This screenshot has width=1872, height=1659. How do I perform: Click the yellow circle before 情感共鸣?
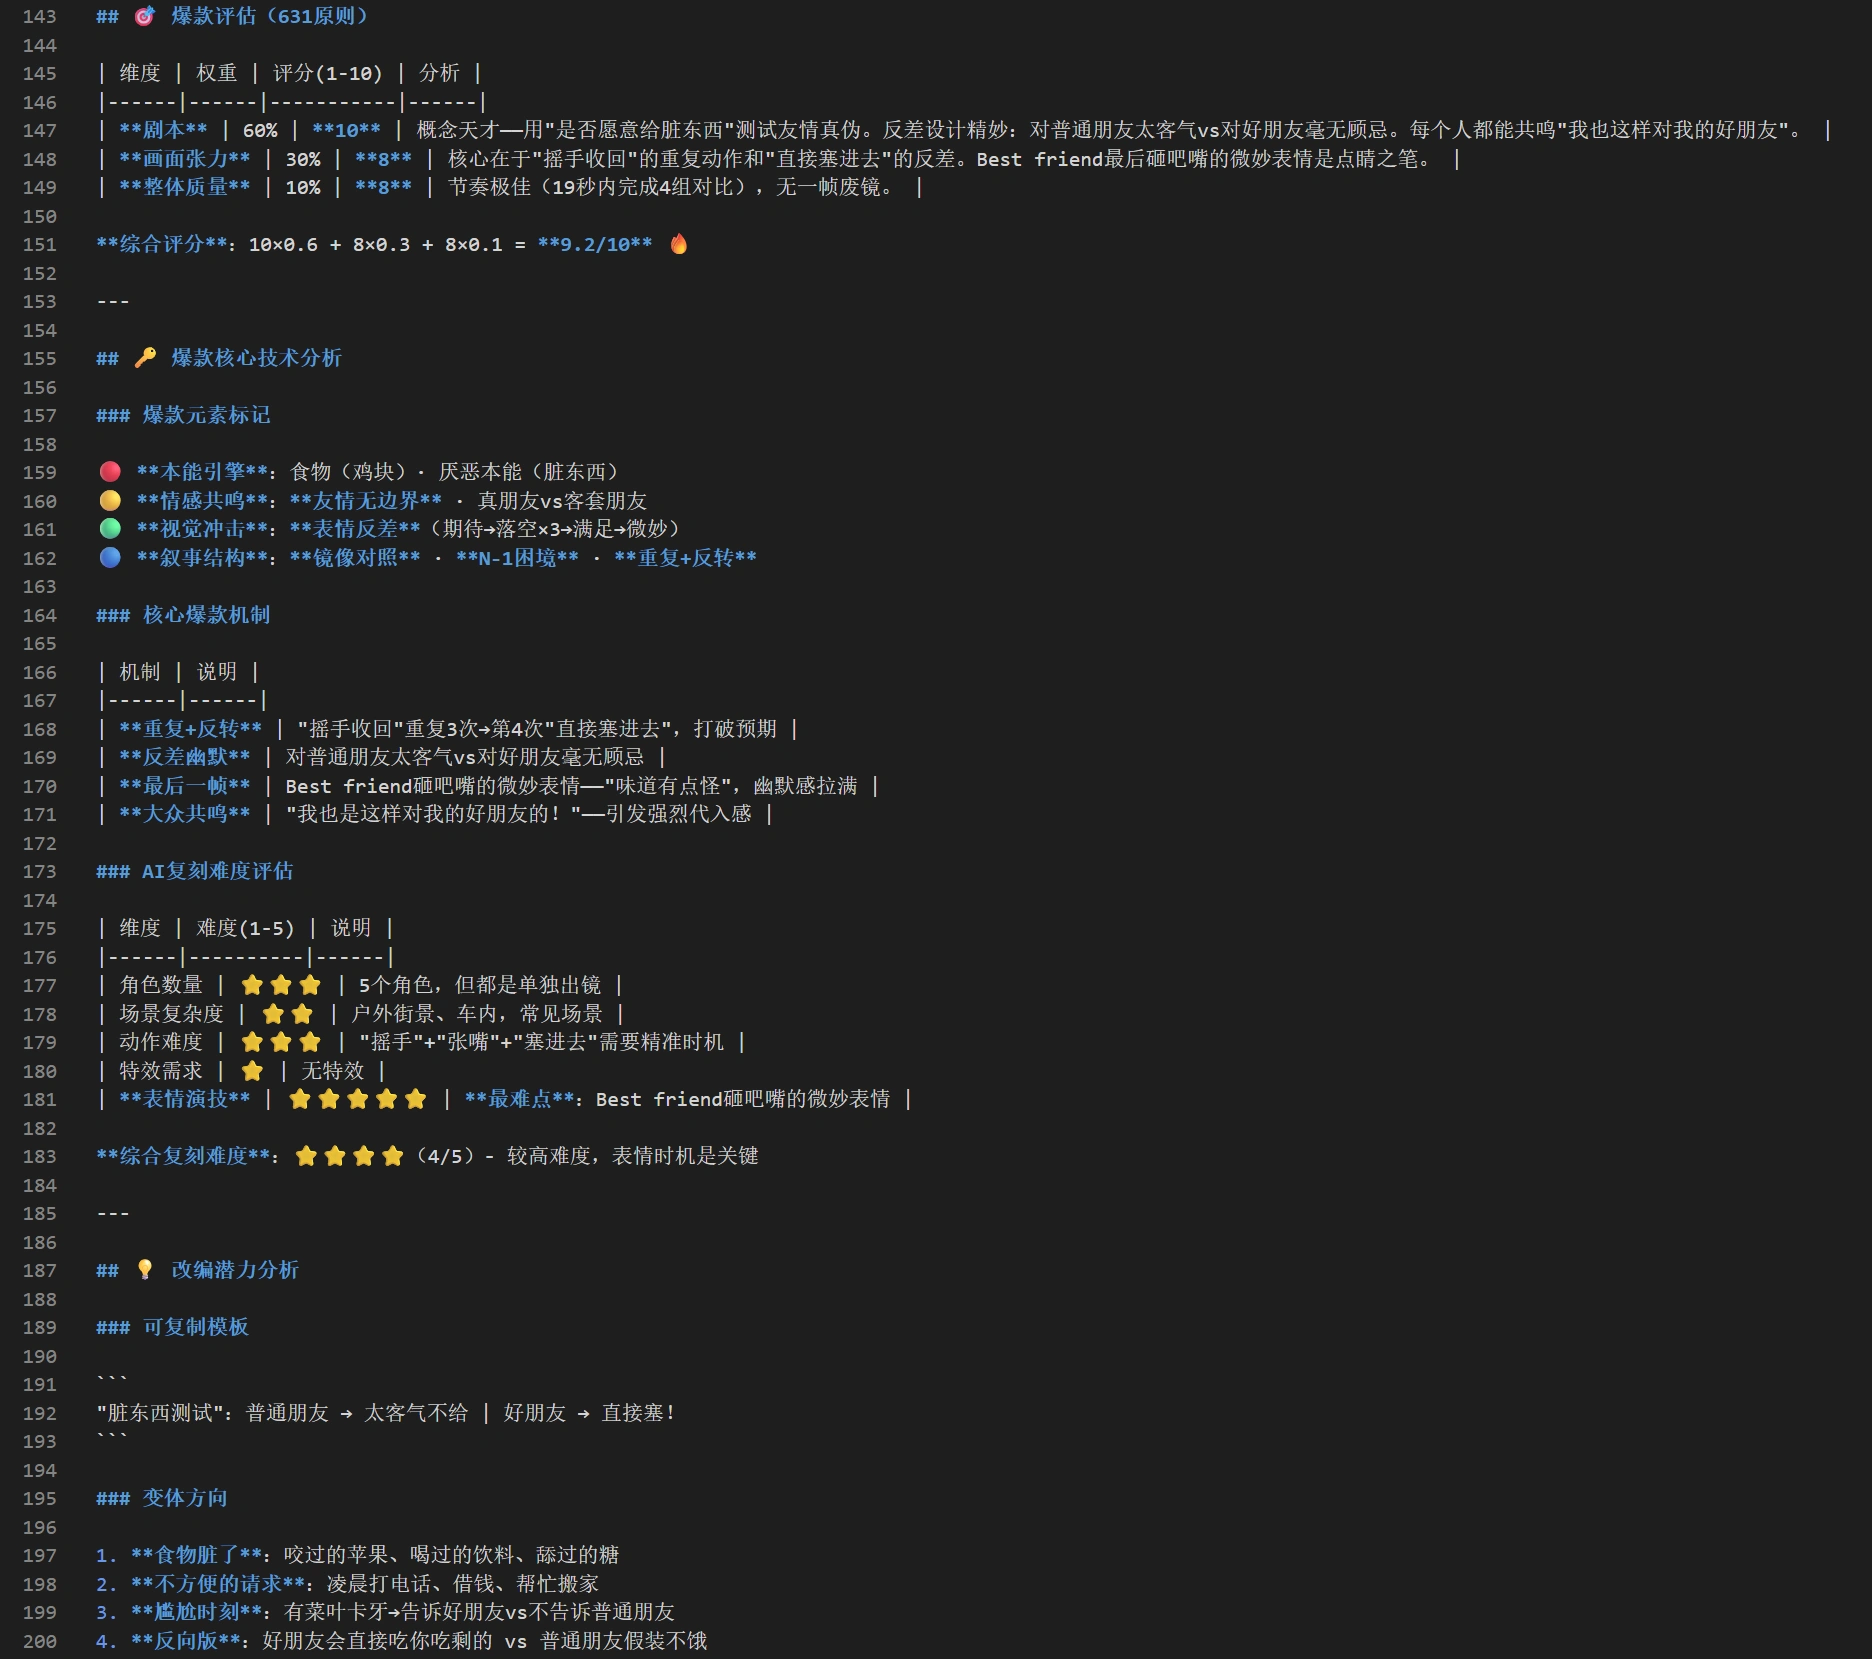(110, 501)
